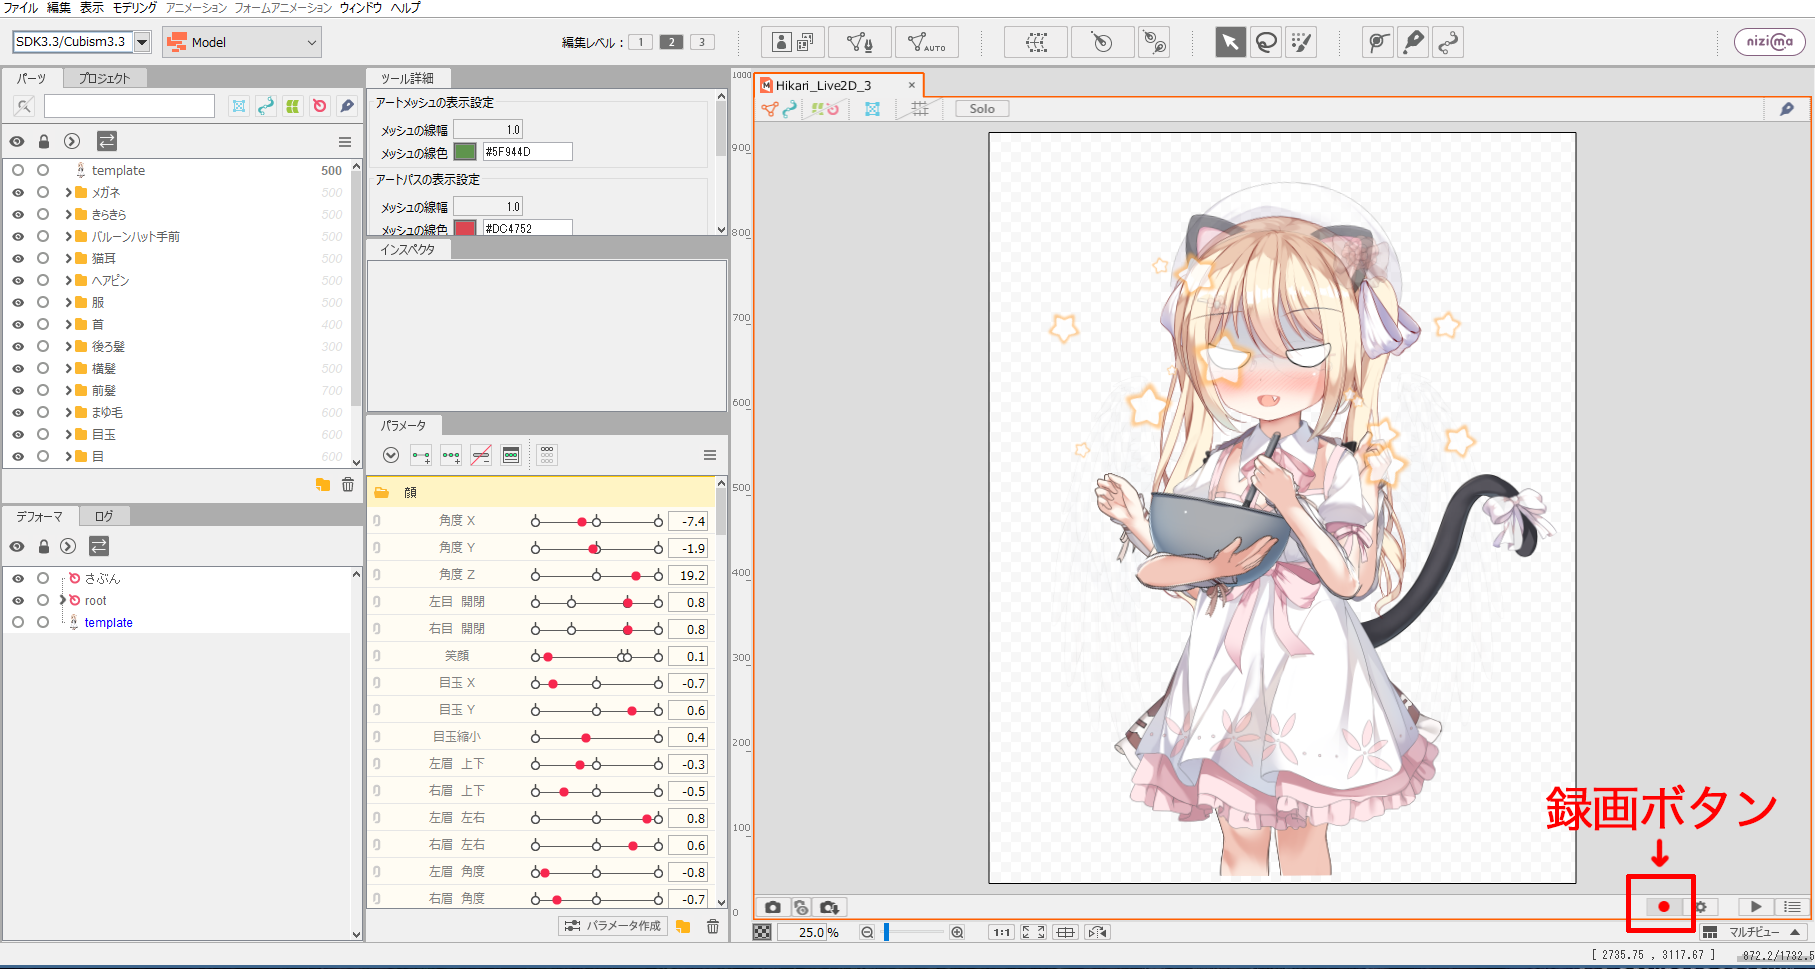Click the 角度 Z value field 19.2
The width and height of the screenshot is (1815, 969).
[x=688, y=575]
